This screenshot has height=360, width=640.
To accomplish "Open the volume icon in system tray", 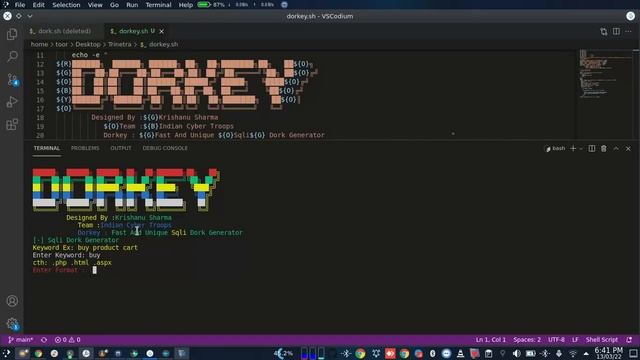I will coord(516,353).
